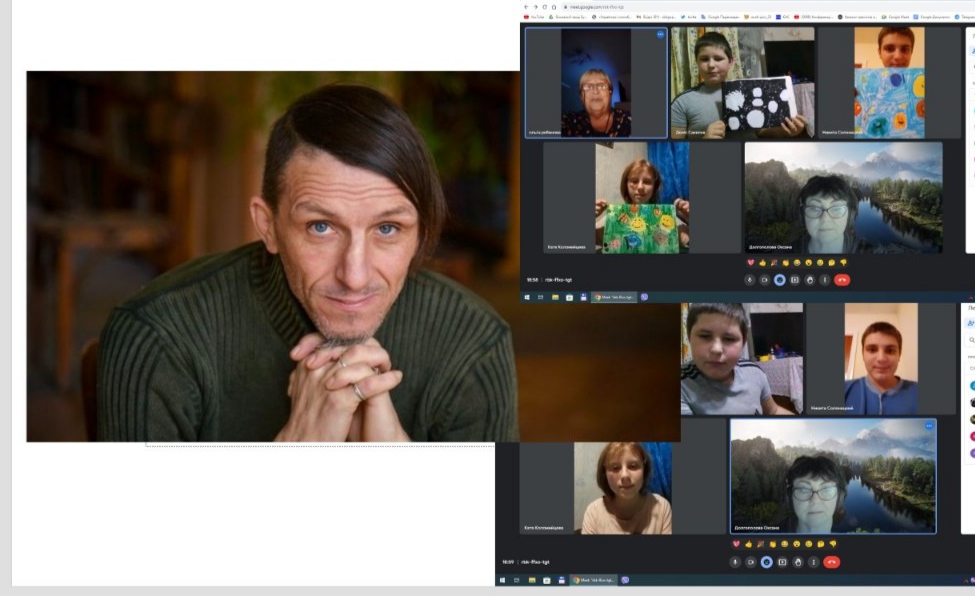Open more options menu in lower Meet window

[x=813, y=562]
